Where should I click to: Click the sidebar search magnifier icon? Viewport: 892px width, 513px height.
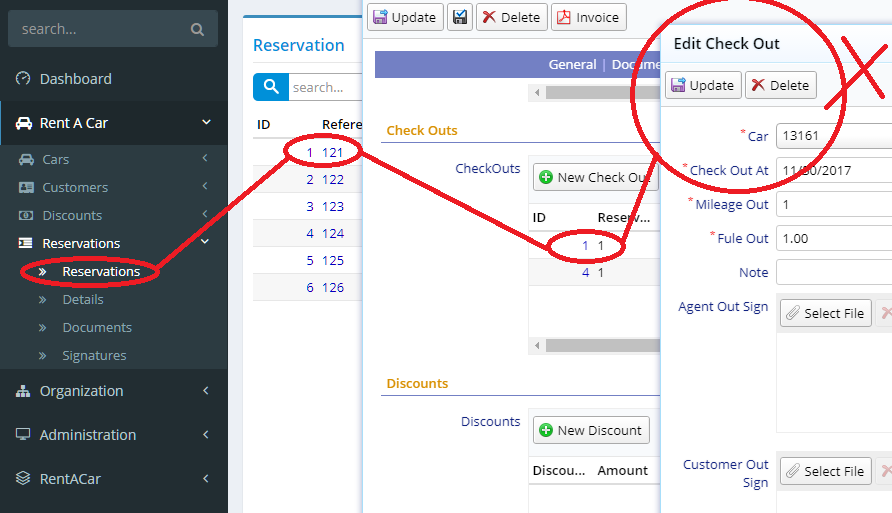click(x=197, y=30)
